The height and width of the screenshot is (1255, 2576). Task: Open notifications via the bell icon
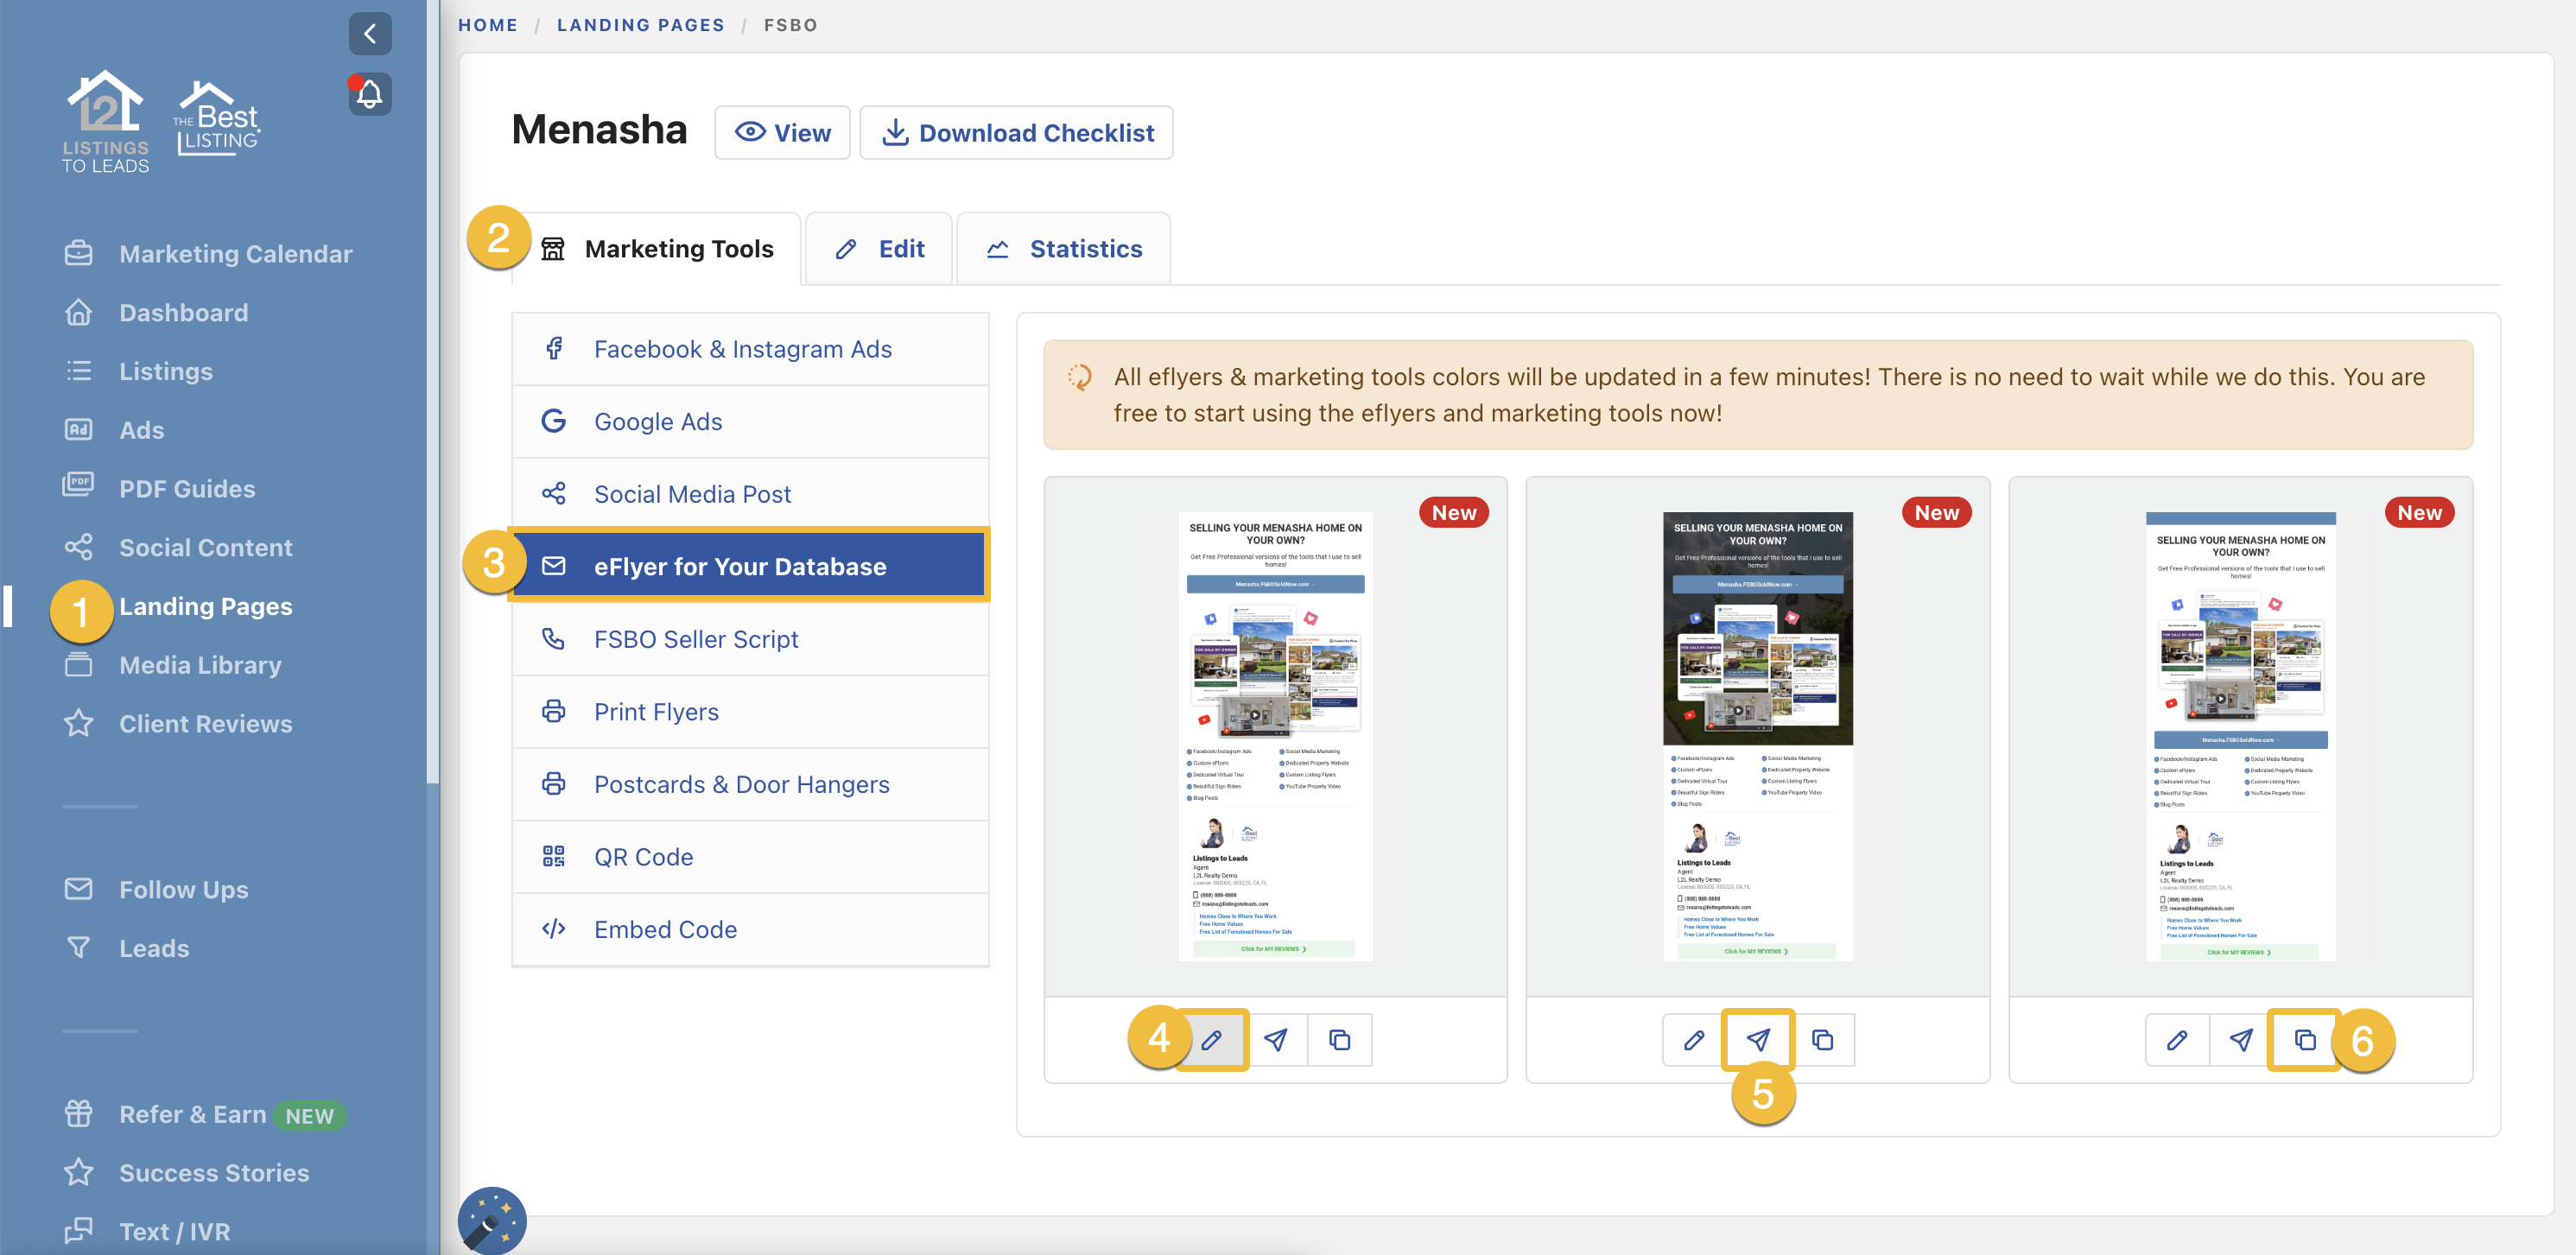(369, 93)
